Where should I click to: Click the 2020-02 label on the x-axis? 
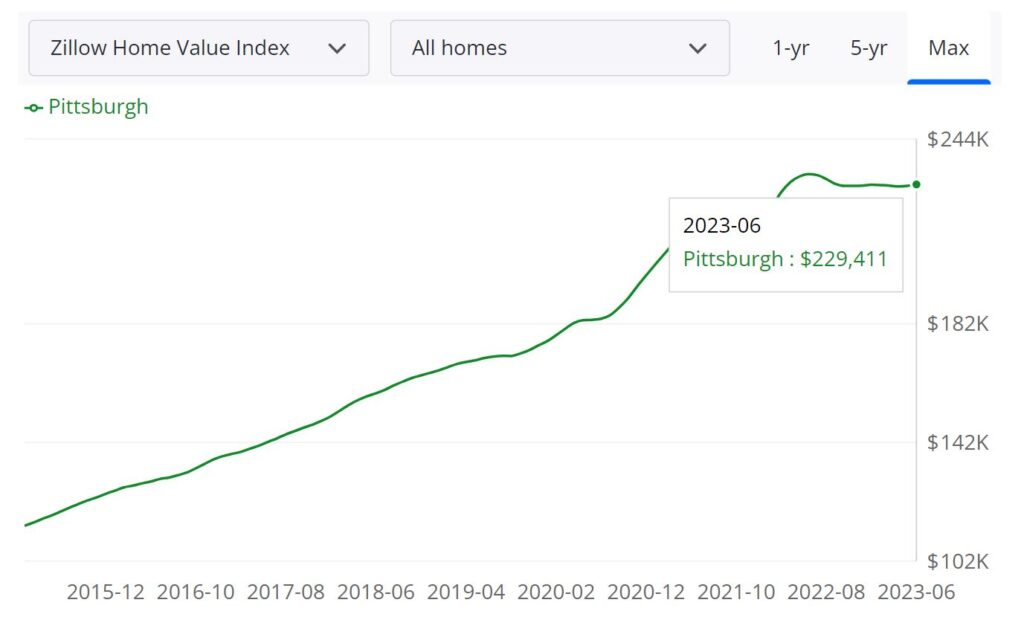point(556,592)
